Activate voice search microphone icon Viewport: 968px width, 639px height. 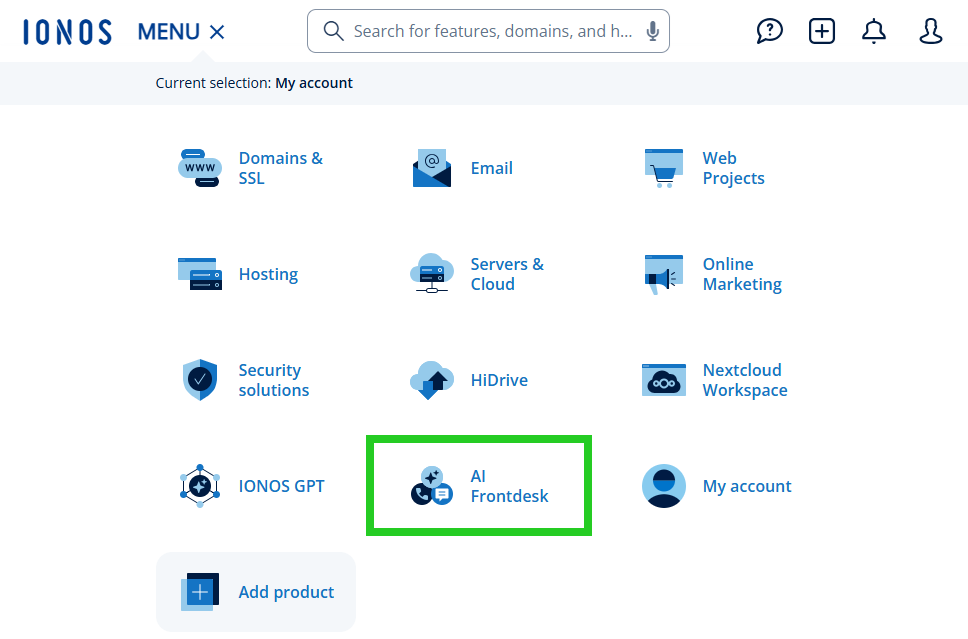pos(652,31)
